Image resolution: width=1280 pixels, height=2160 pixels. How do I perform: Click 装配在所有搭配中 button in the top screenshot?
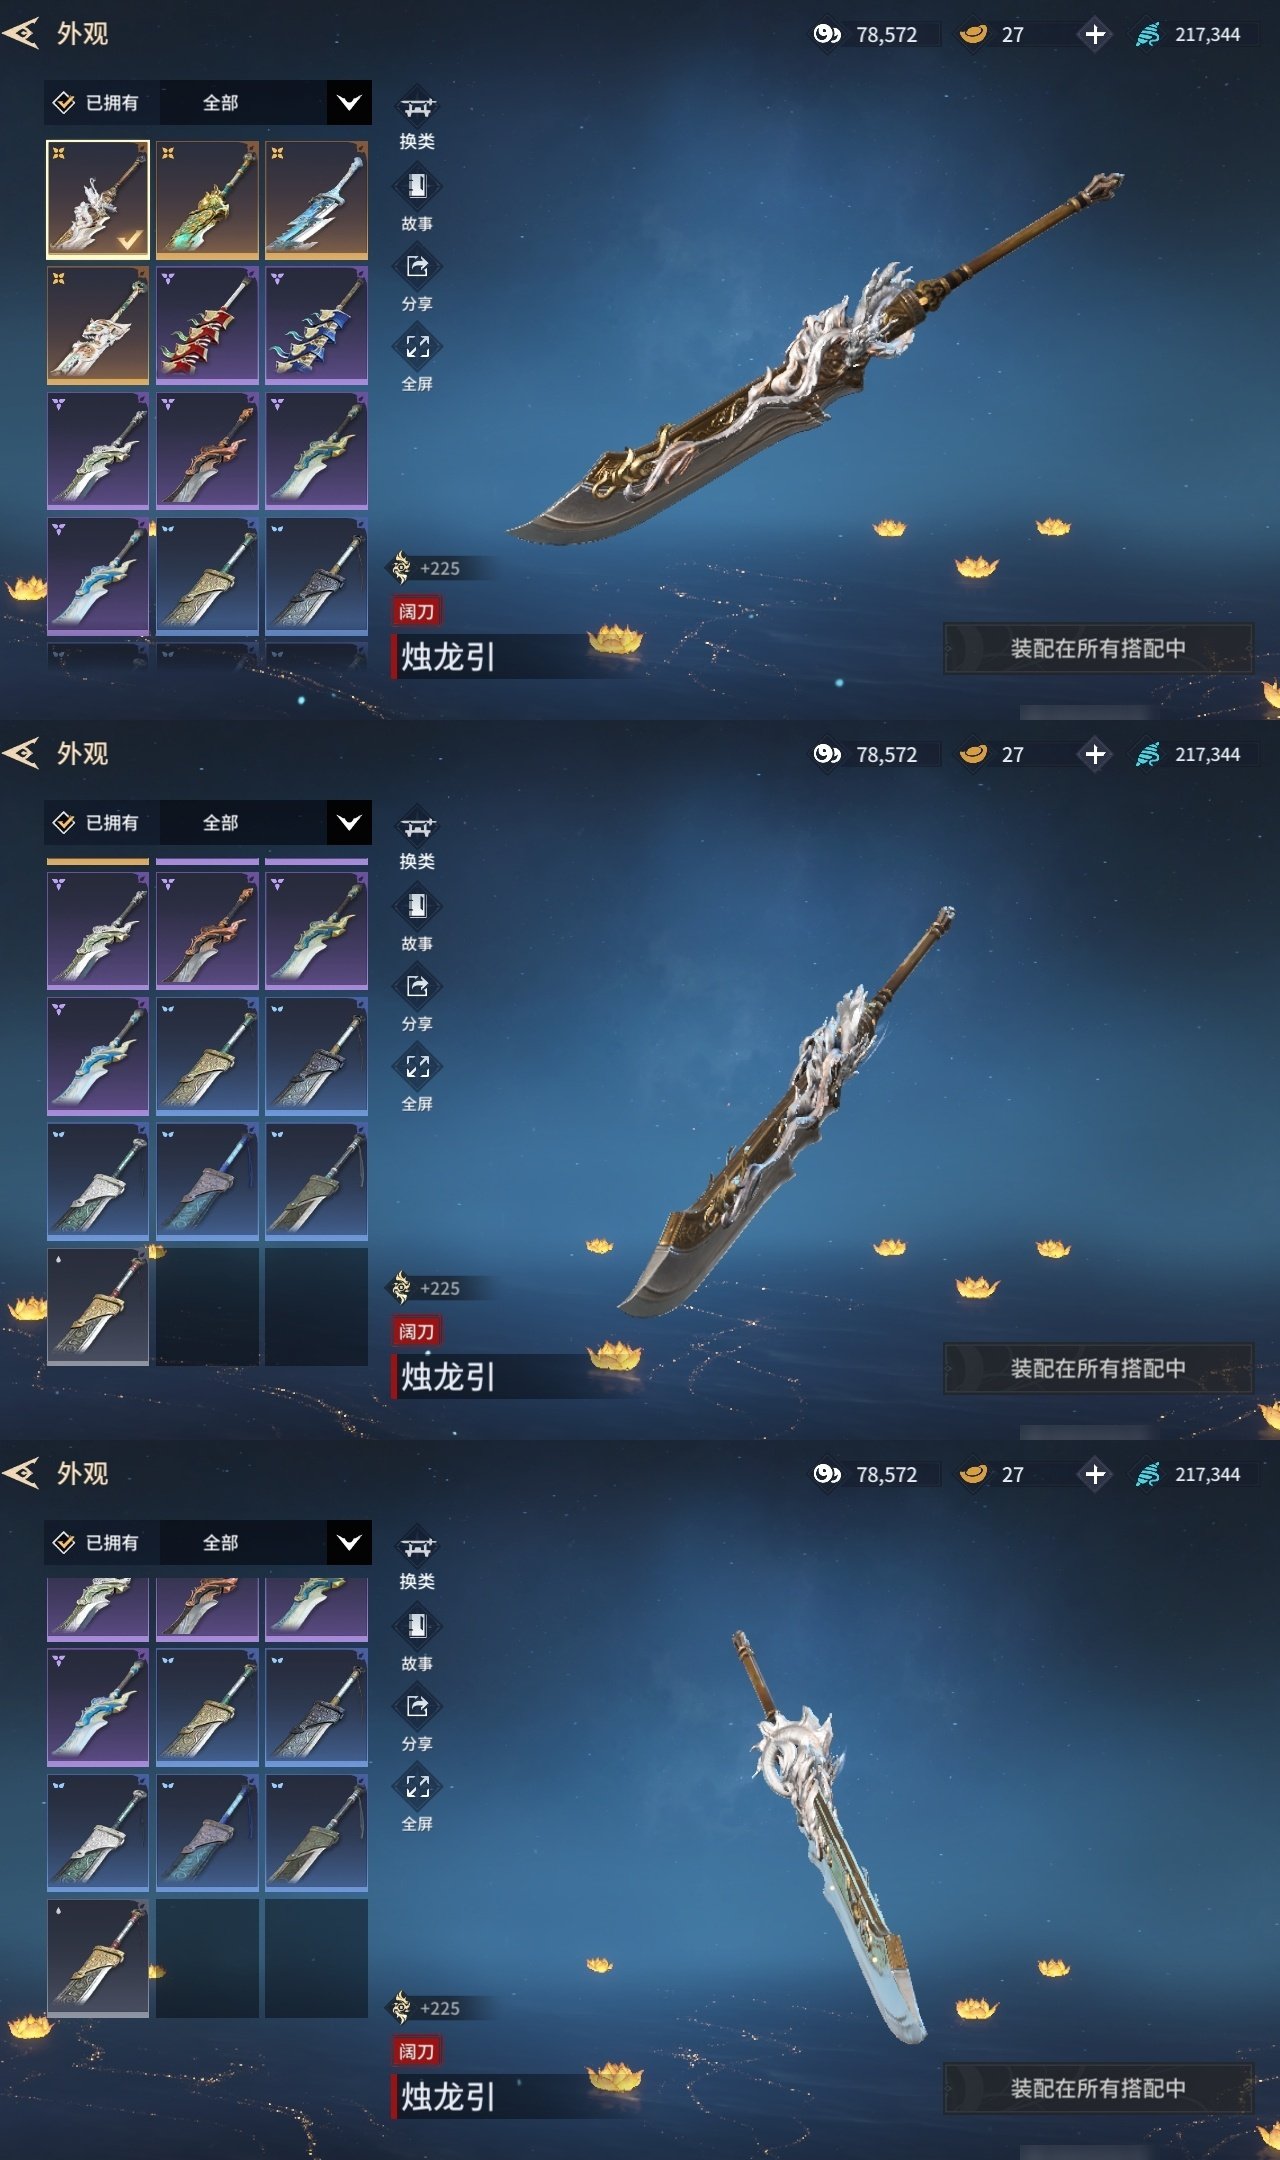(x=1098, y=648)
